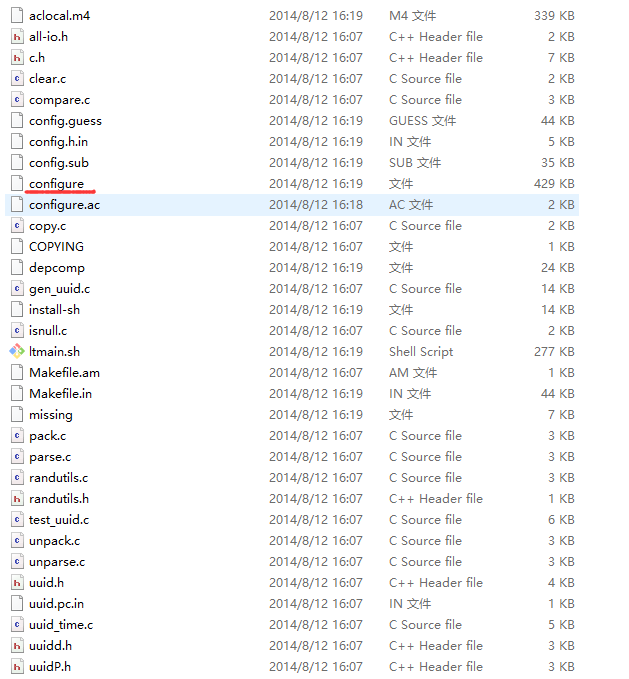Select the randutils.h header icon

click(x=17, y=499)
